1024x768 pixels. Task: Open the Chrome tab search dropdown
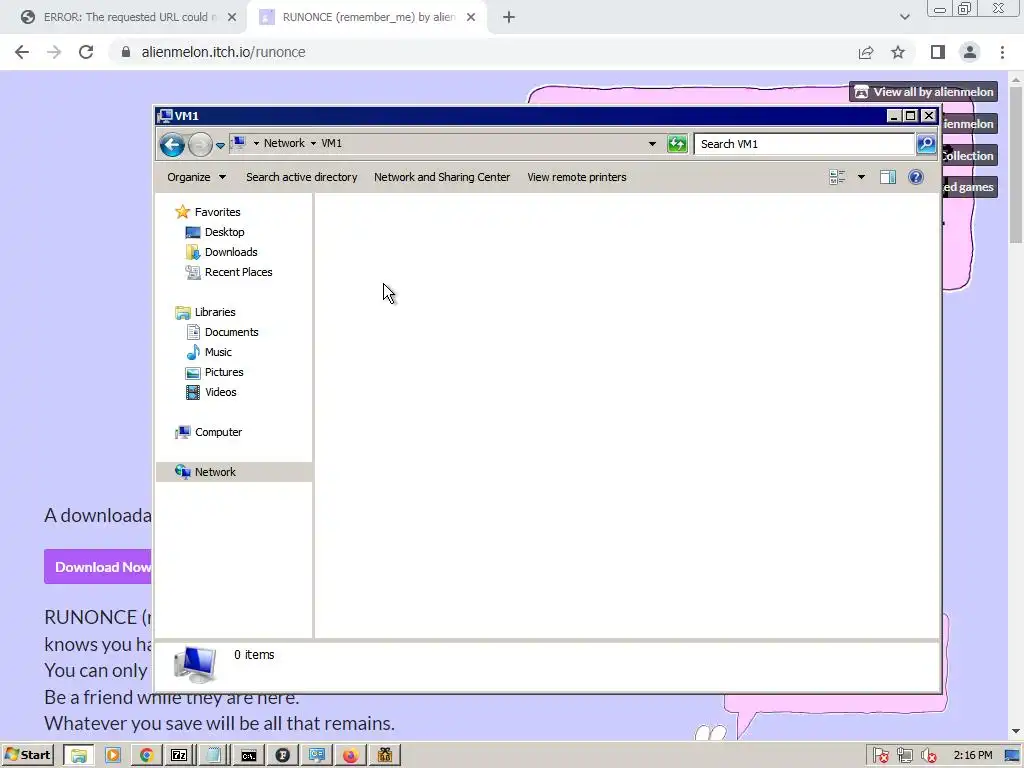click(x=904, y=18)
